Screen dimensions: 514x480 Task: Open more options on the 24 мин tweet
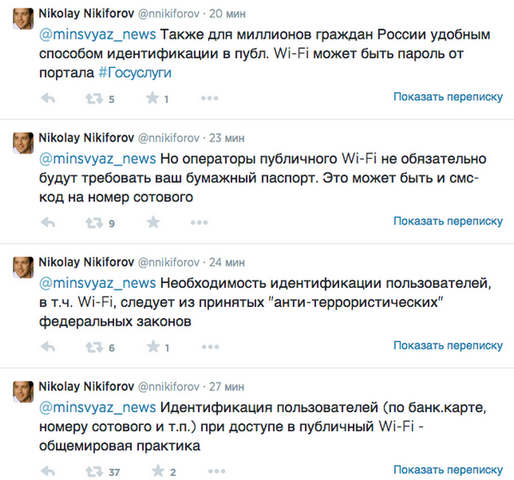click(x=210, y=347)
